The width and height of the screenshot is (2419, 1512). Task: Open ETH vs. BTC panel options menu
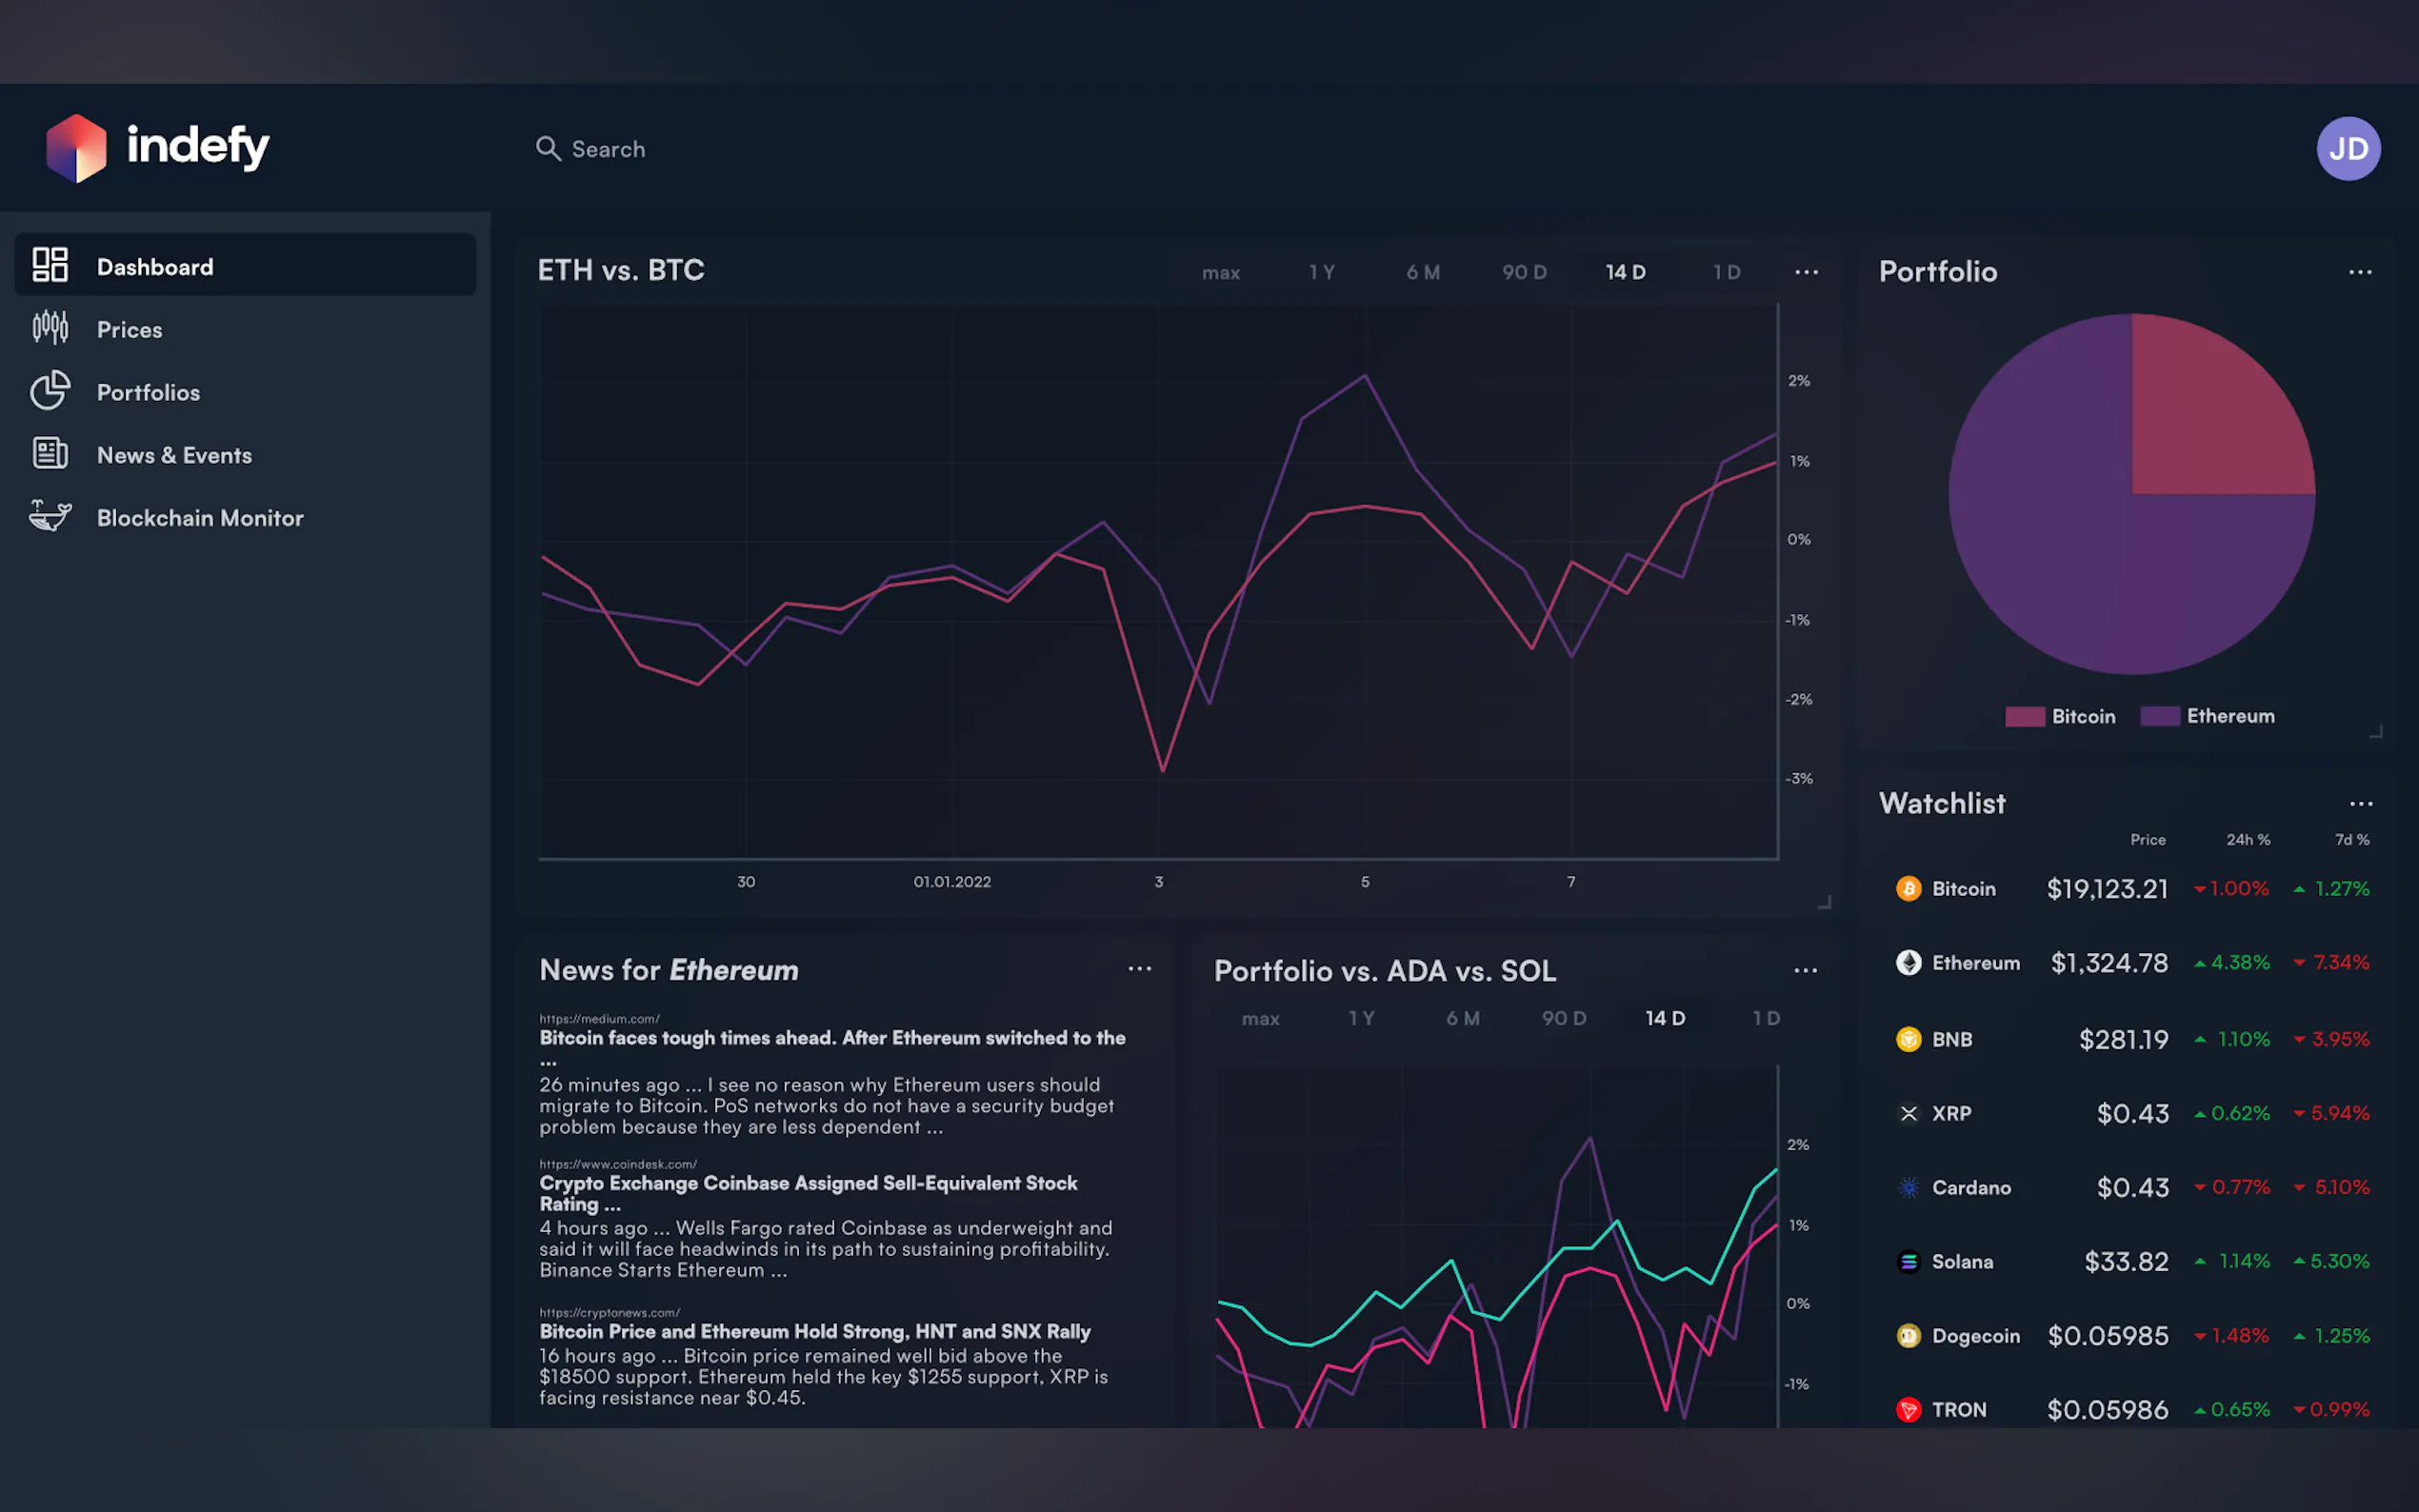click(x=1806, y=272)
